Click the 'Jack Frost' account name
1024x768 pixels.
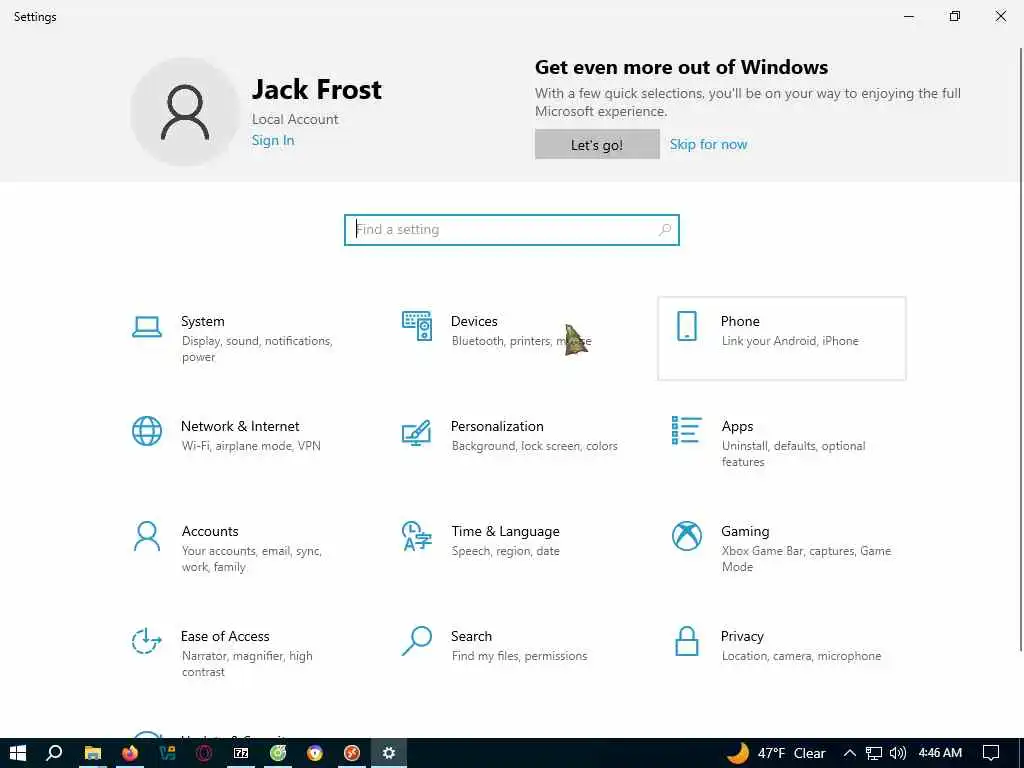point(317,89)
